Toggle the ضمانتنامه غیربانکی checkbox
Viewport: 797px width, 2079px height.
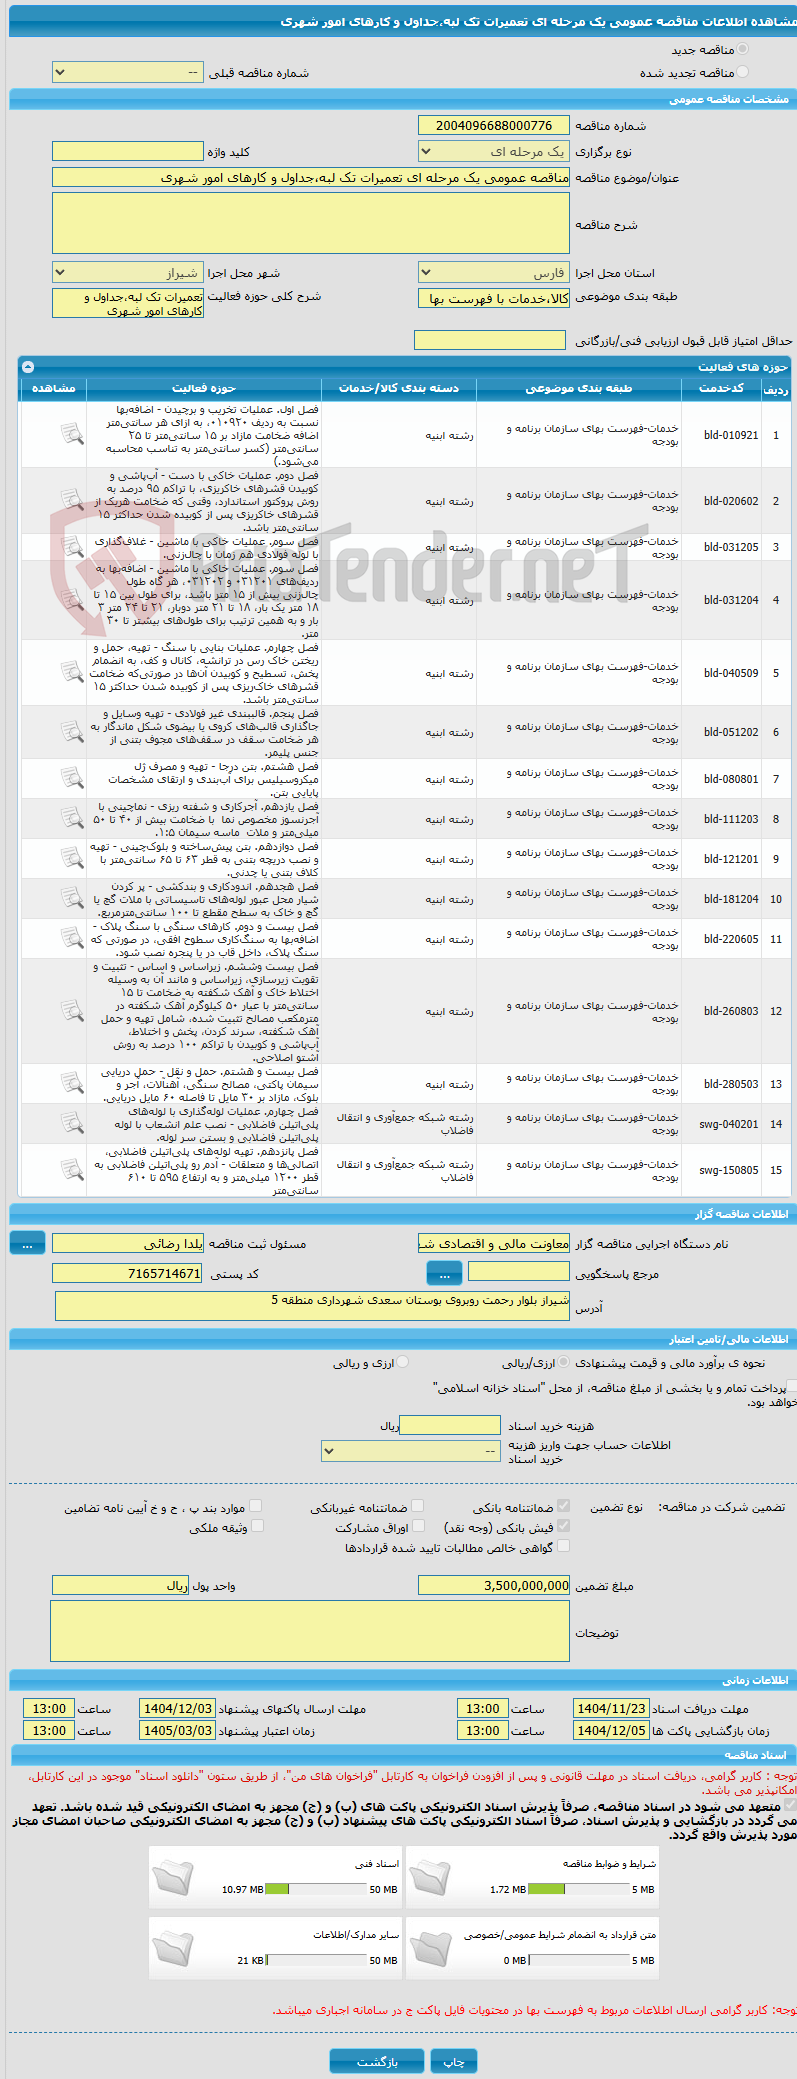tap(417, 1506)
